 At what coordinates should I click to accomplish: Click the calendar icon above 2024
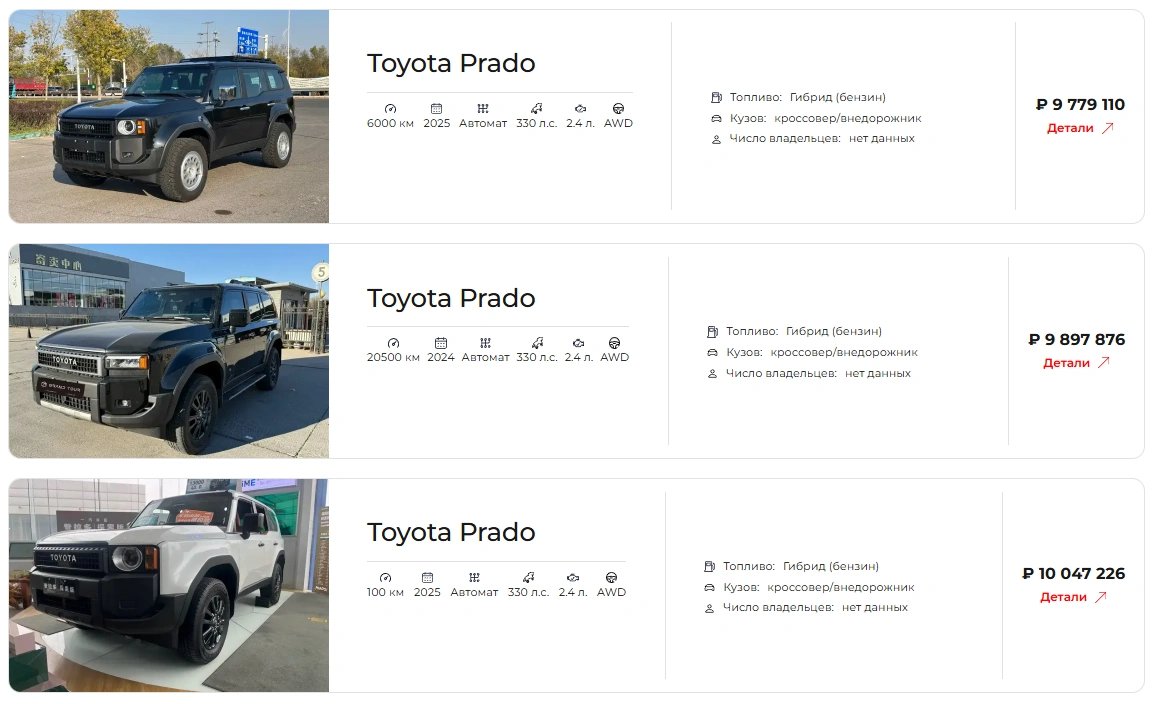coord(441,343)
